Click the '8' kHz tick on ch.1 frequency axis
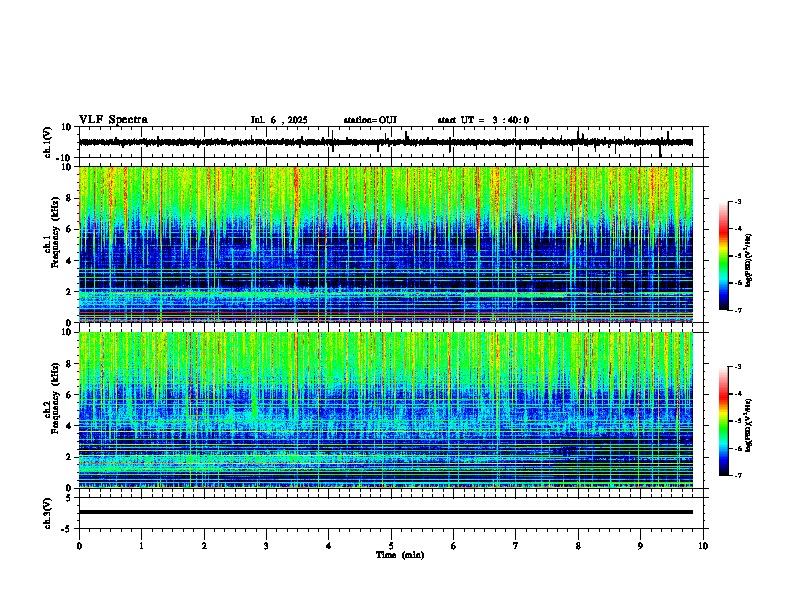Screen dimensions: 792x612 [69, 198]
